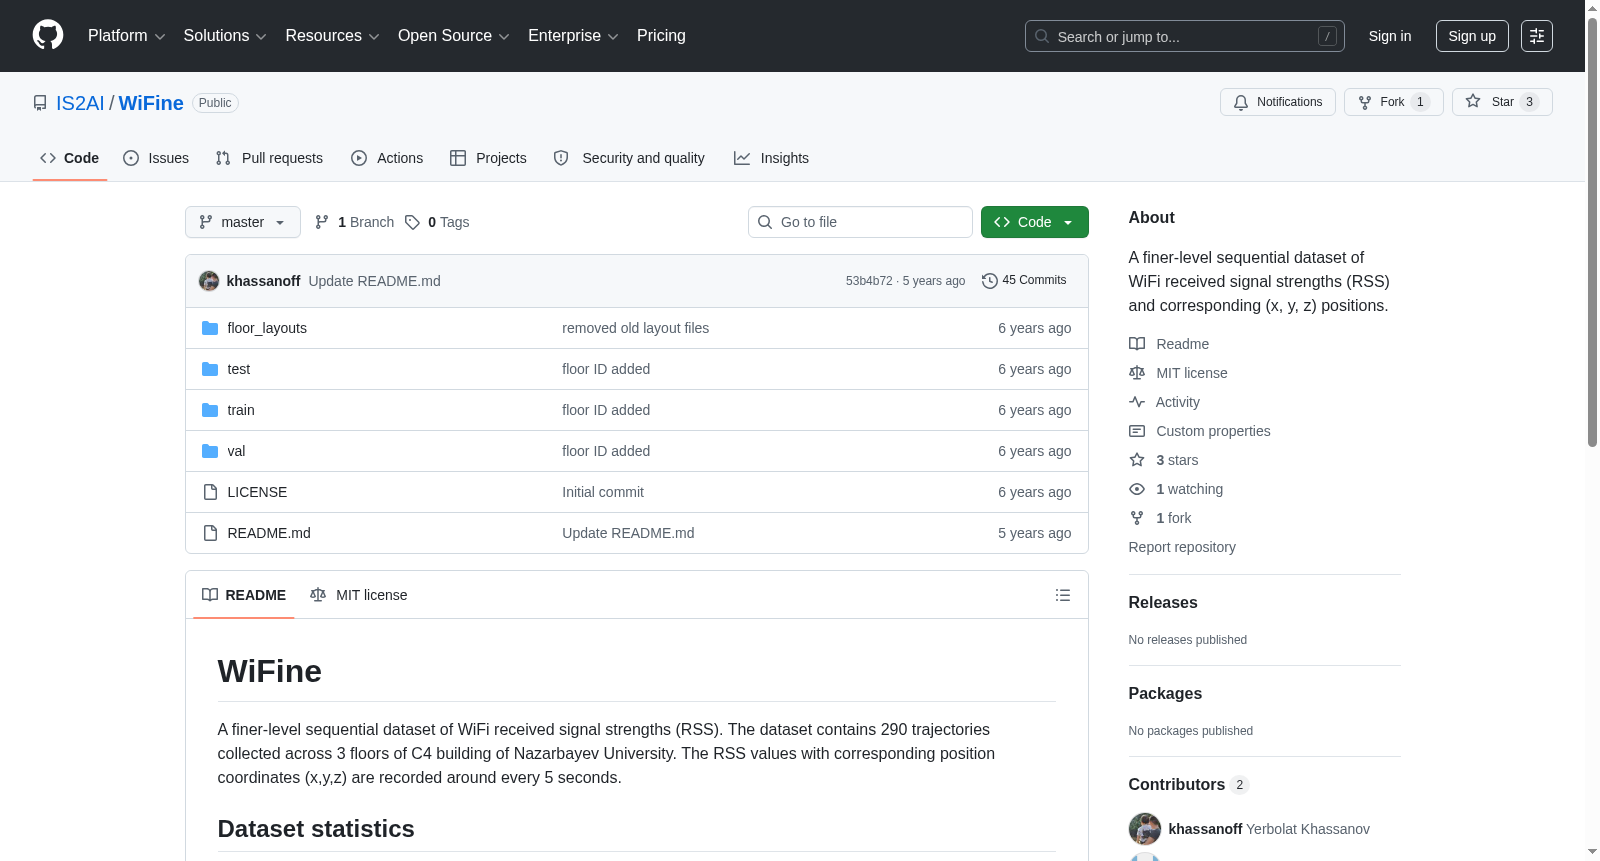The image size is (1600, 861).
Task: Click the khassanoff contributor name
Action: pyautogui.click(x=1205, y=829)
